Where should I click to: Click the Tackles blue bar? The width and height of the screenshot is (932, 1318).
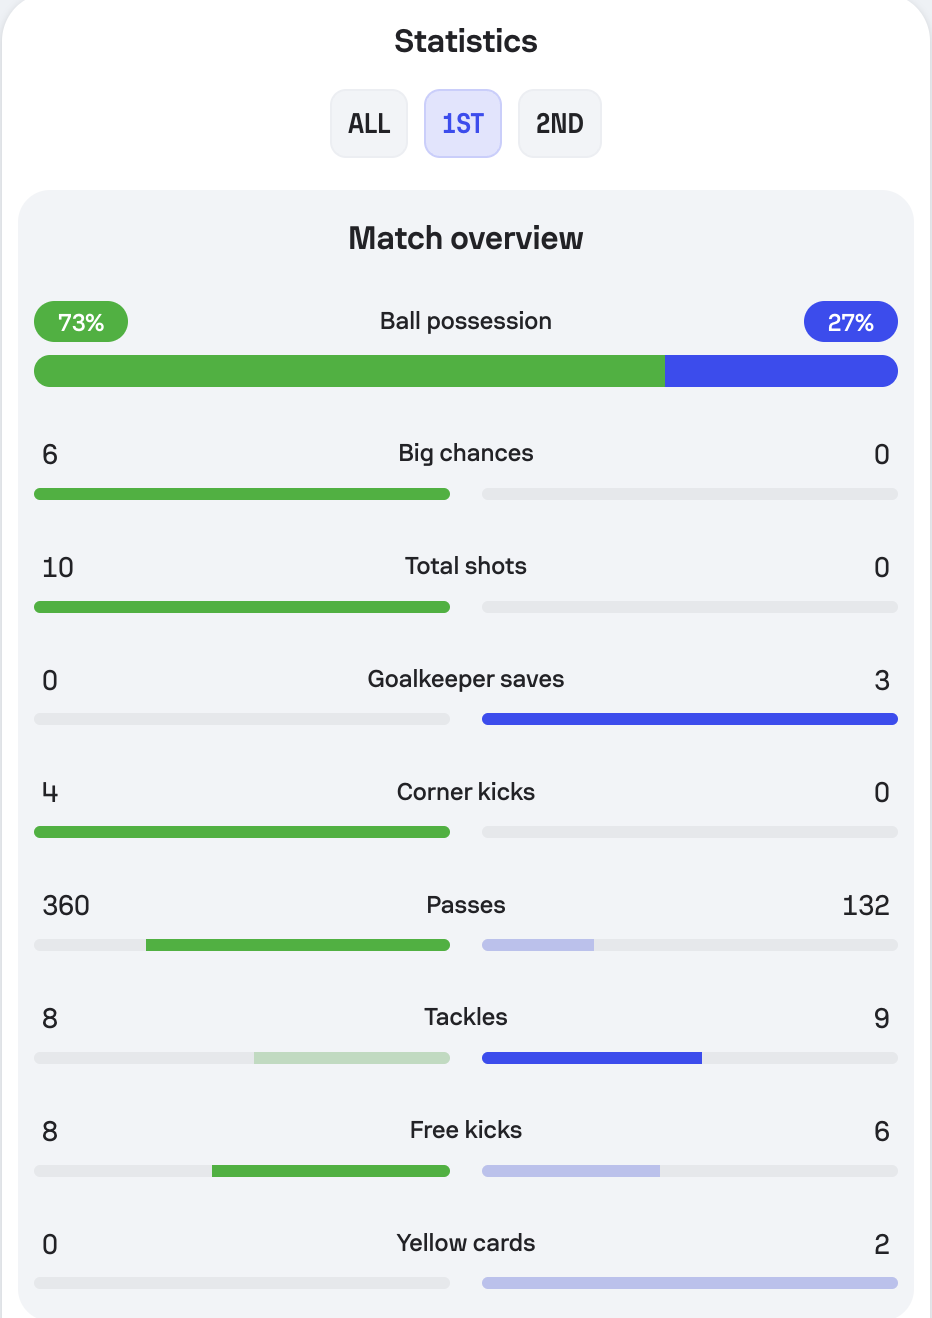tap(592, 1058)
